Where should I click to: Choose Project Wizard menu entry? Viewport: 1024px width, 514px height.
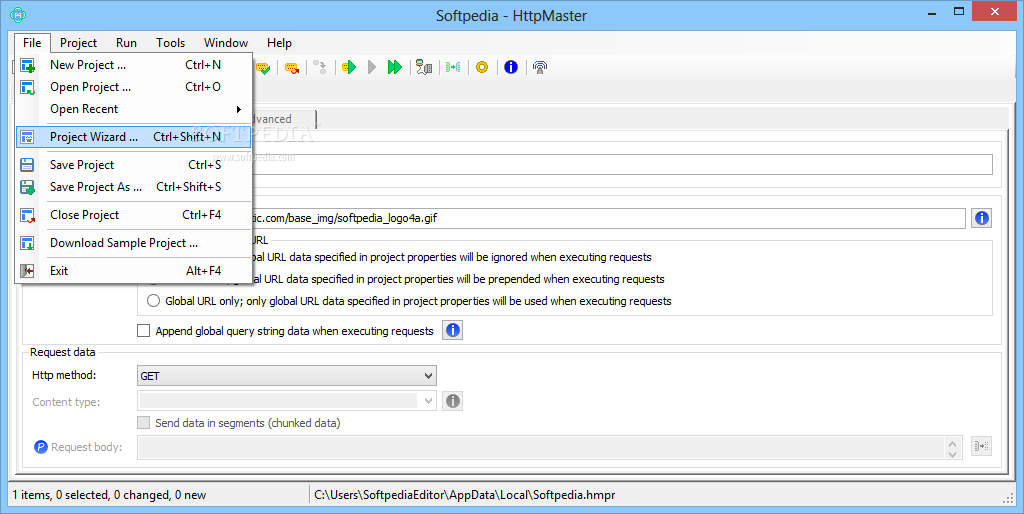[134, 137]
